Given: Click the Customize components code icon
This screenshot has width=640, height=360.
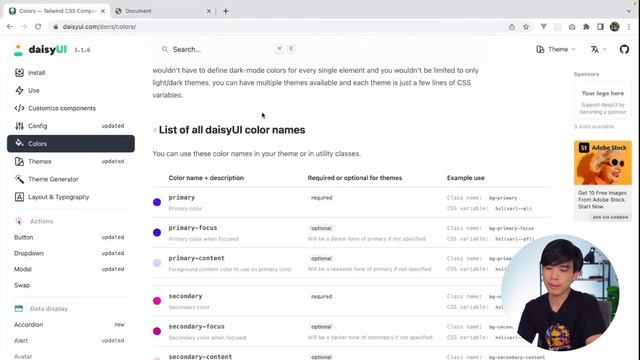Looking at the screenshot, I should click(x=19, y=108).
